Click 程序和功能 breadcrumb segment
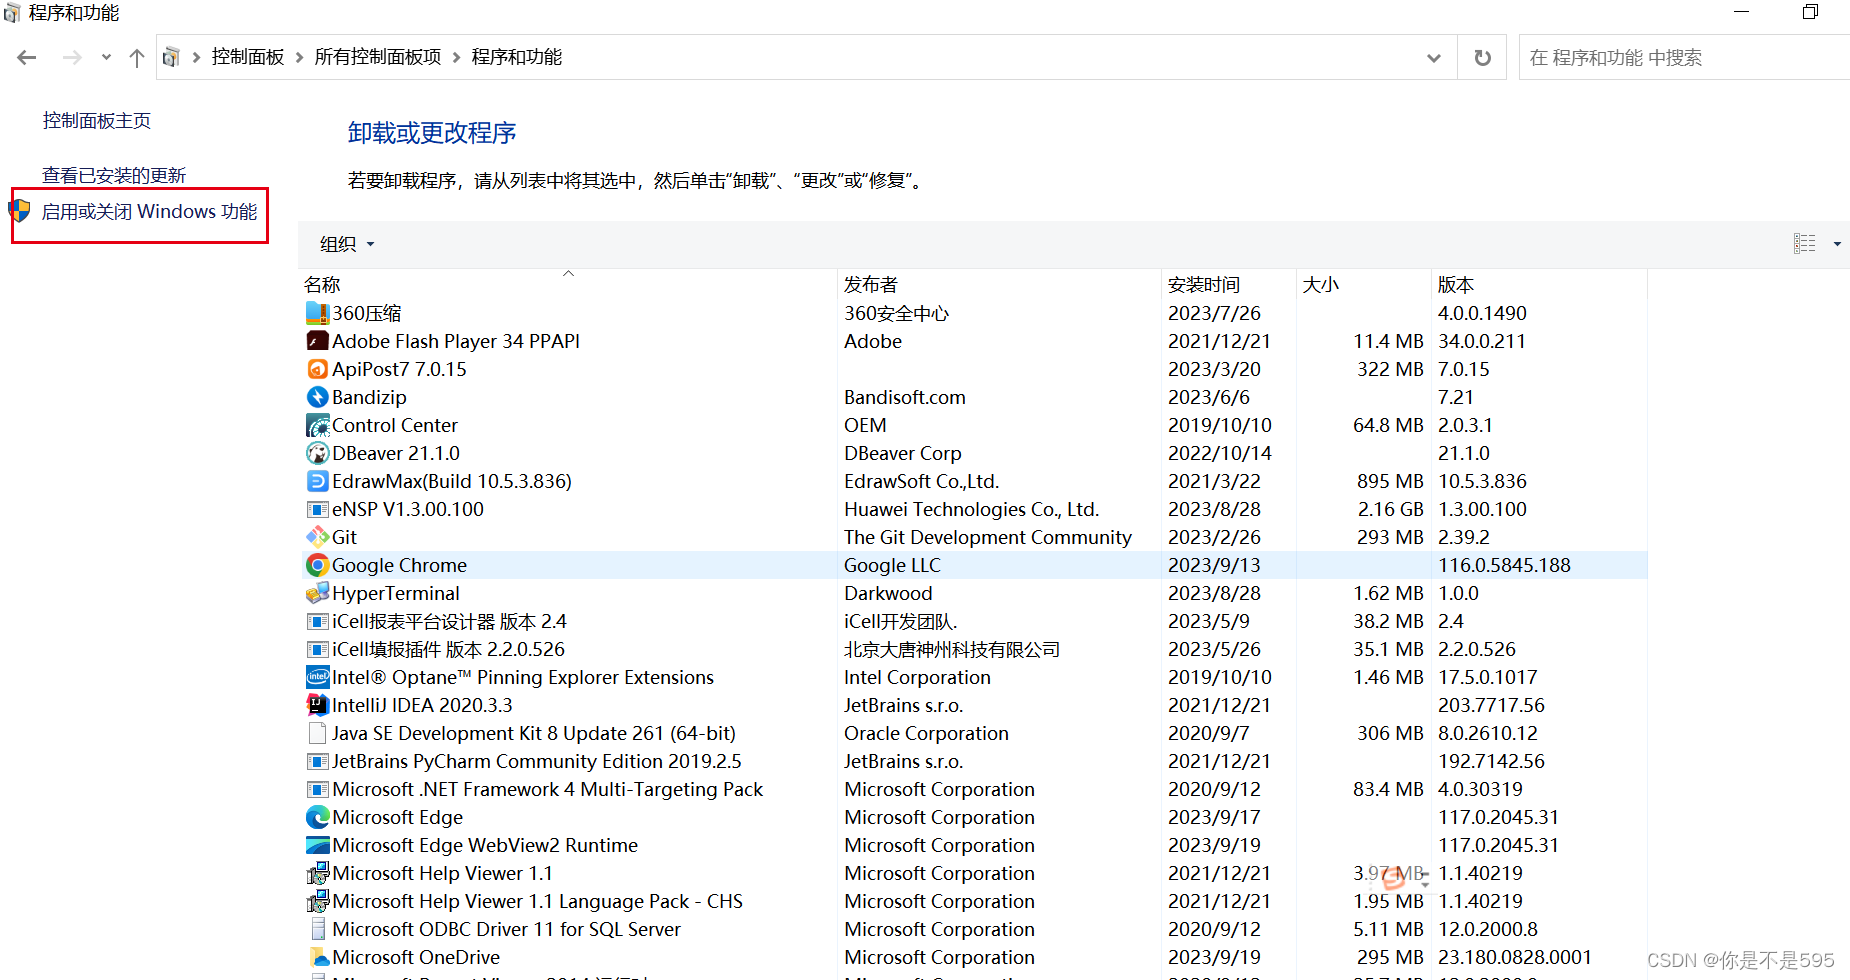 (x=517, y=57)
